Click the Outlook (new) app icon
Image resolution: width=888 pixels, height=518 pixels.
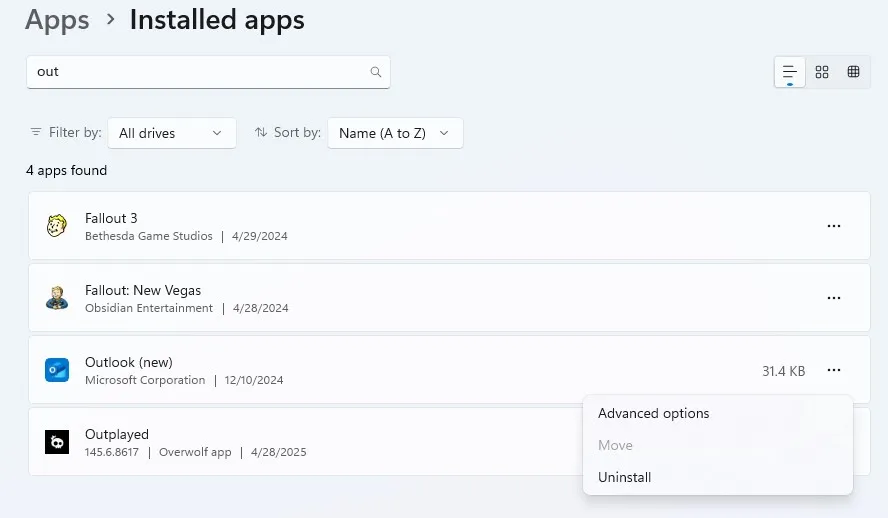click(57, 370)
